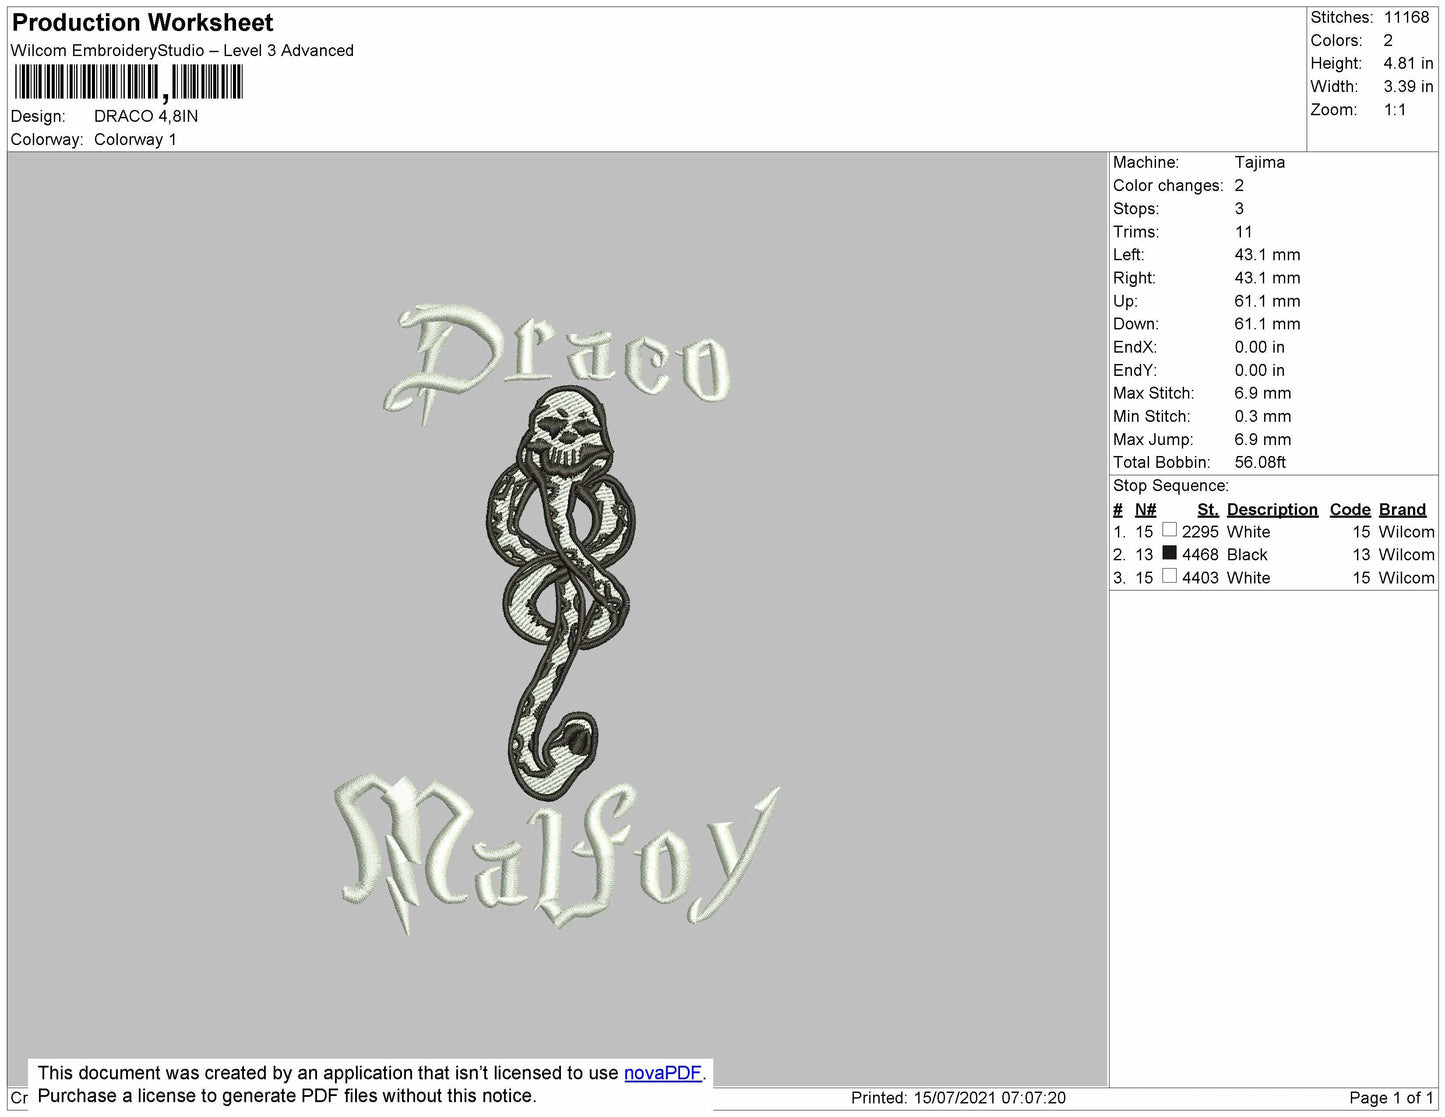Click the 'Stitches: 11168' value
The height and width of the screenshot is (1117, 1445).
tap(1406, 18)
